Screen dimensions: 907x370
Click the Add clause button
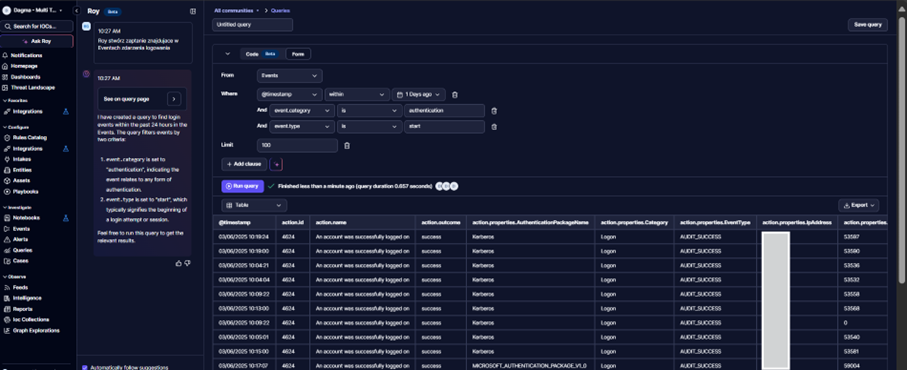point(244,164)
